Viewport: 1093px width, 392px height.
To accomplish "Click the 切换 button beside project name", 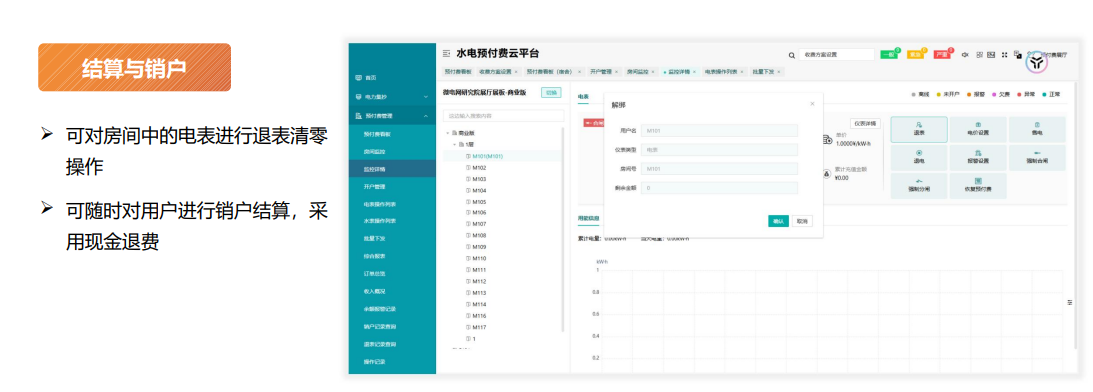I will (551, 92).
